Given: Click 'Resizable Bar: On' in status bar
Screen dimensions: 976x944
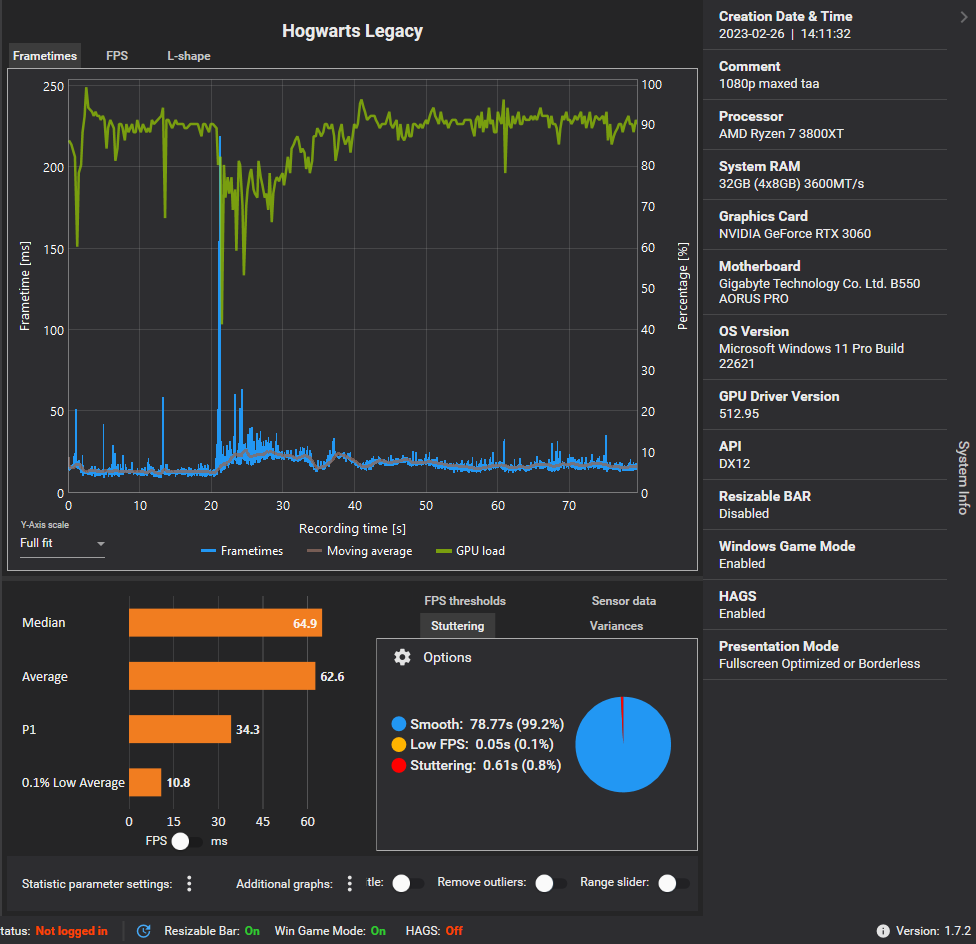Looking at the screenshot, I should 212,931.
